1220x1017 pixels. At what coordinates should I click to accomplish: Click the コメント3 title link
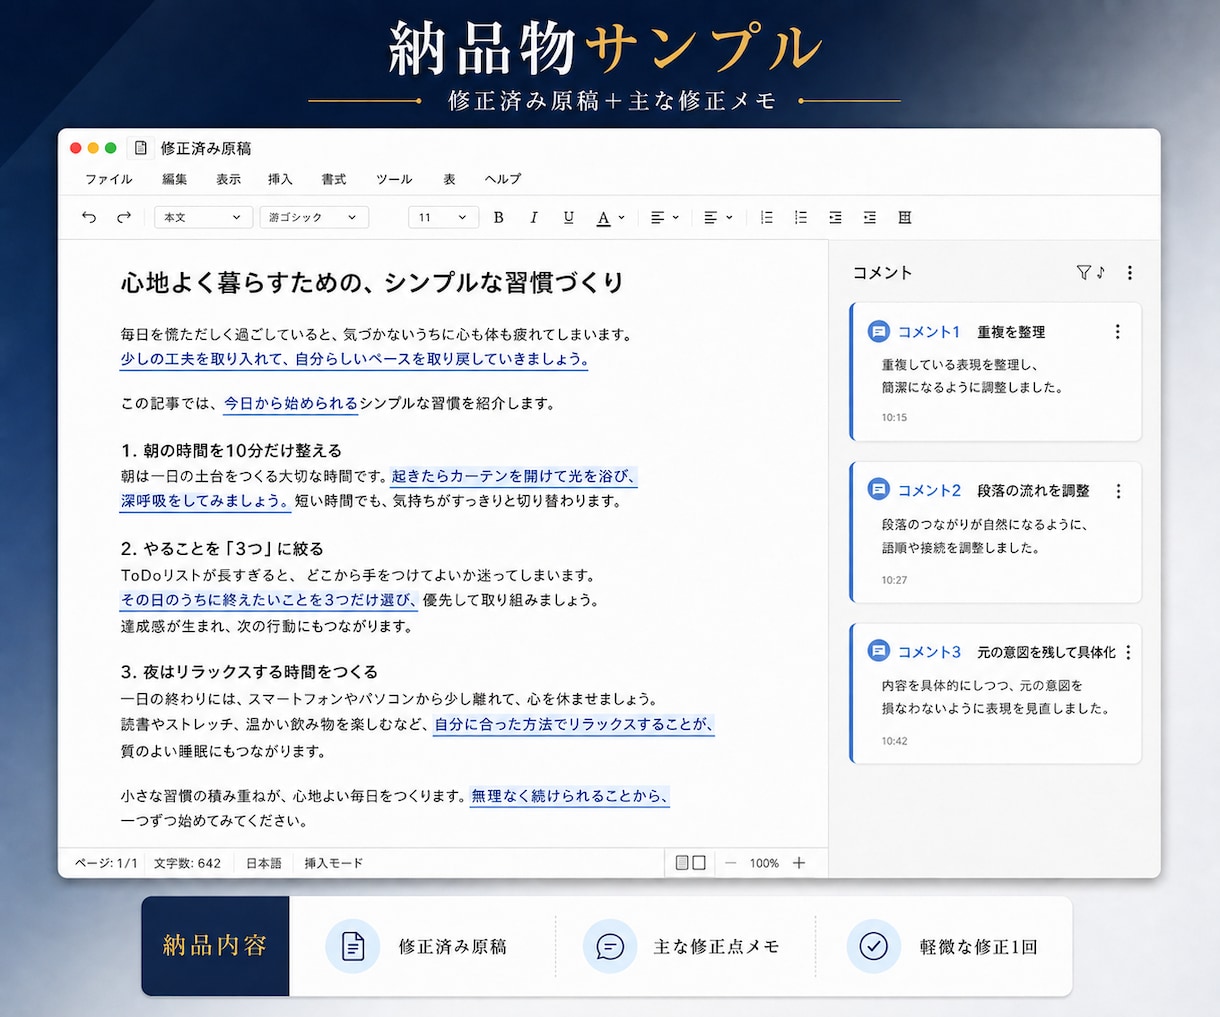pyautogui.click(x=929, y=652)
